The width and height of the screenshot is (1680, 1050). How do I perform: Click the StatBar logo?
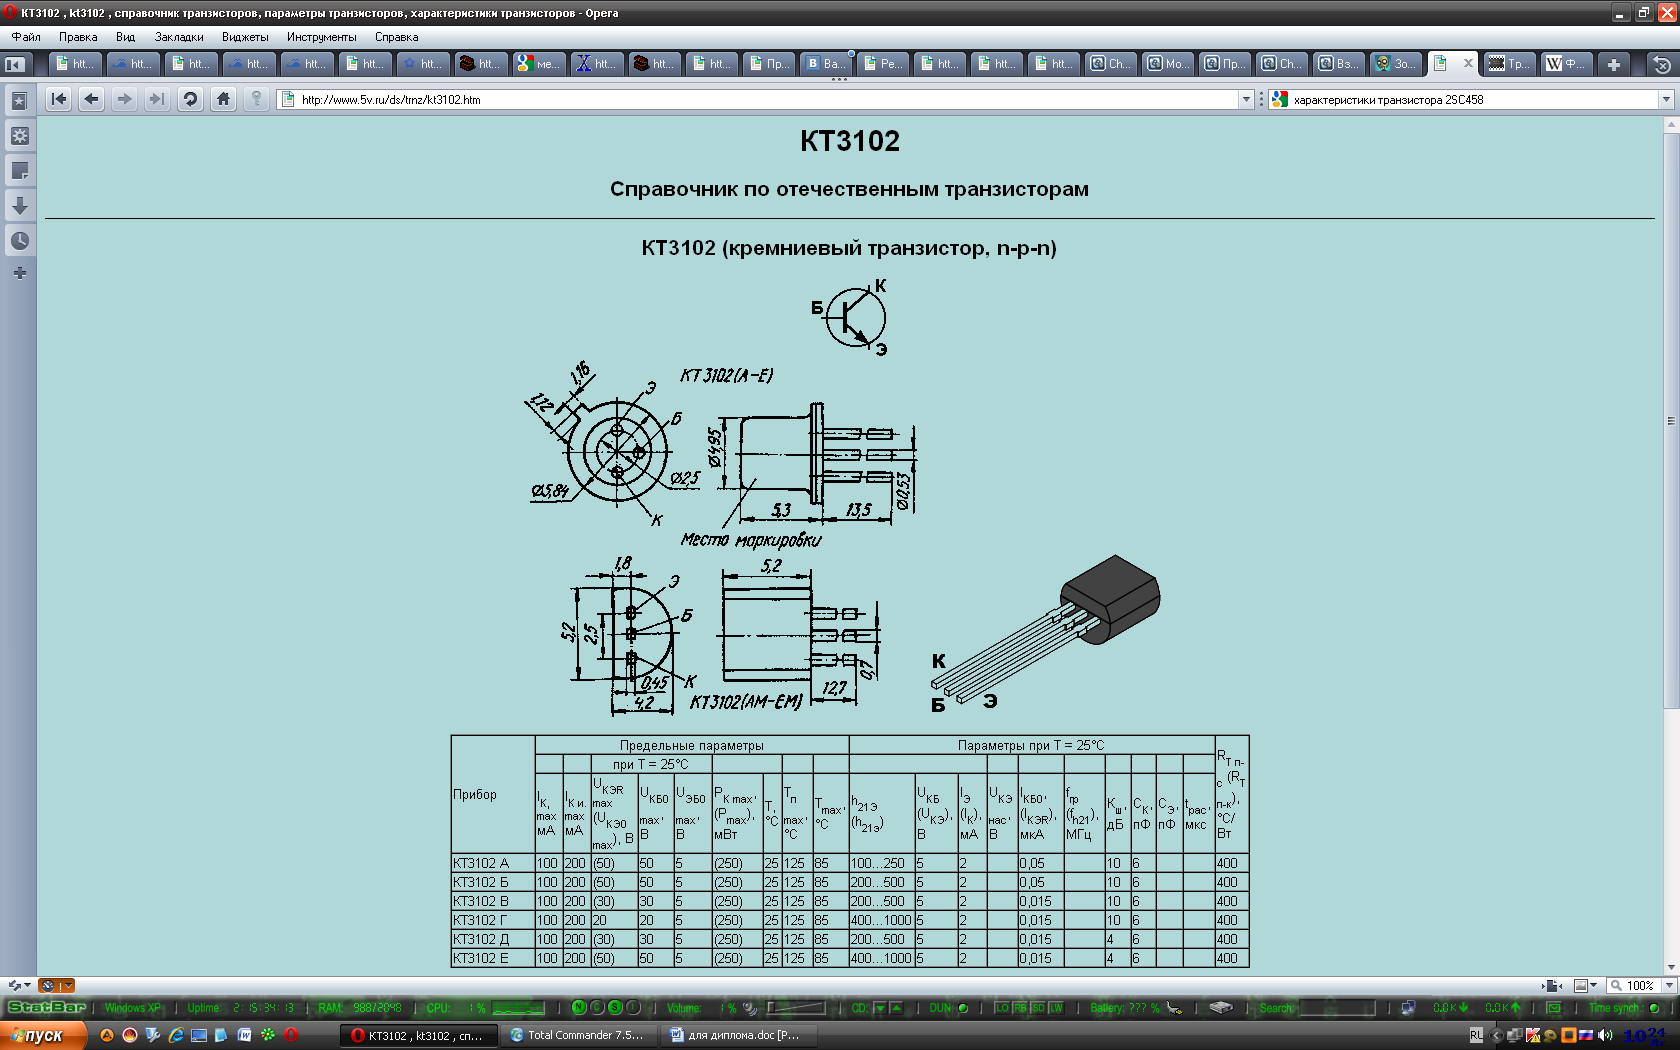pyautogui.click(x=47, y=1007)
